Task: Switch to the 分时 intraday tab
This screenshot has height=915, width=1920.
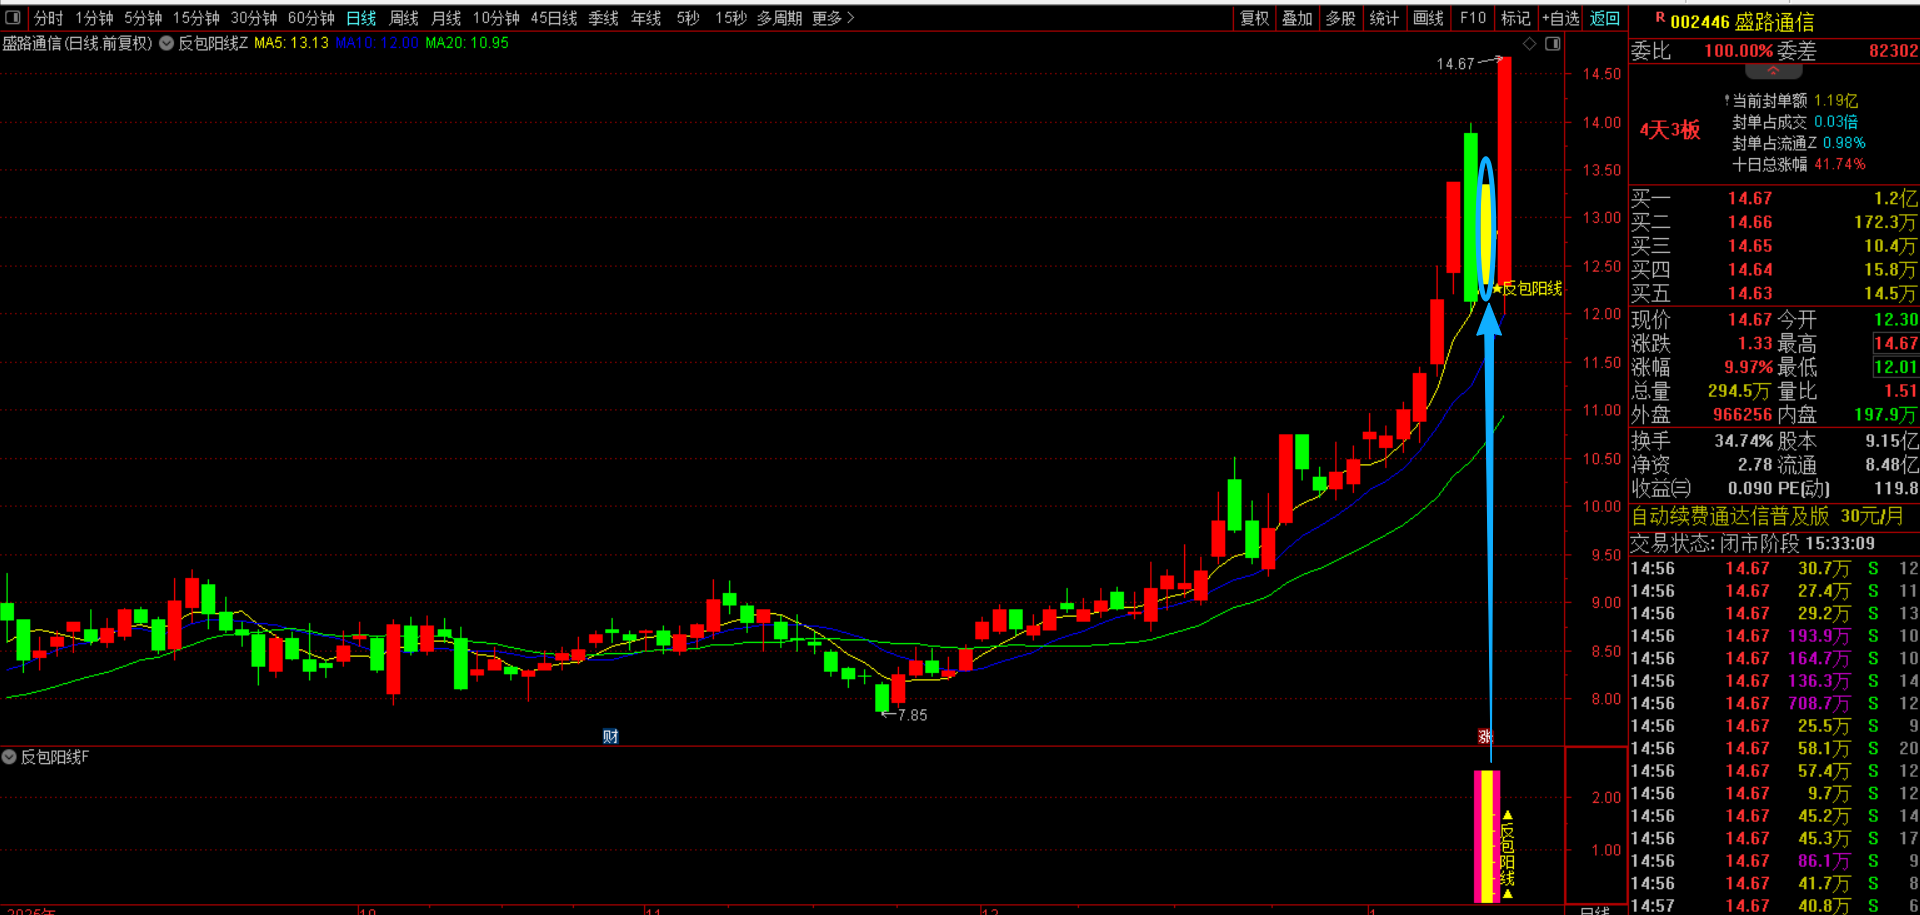Action: click(x=48, y=18)
